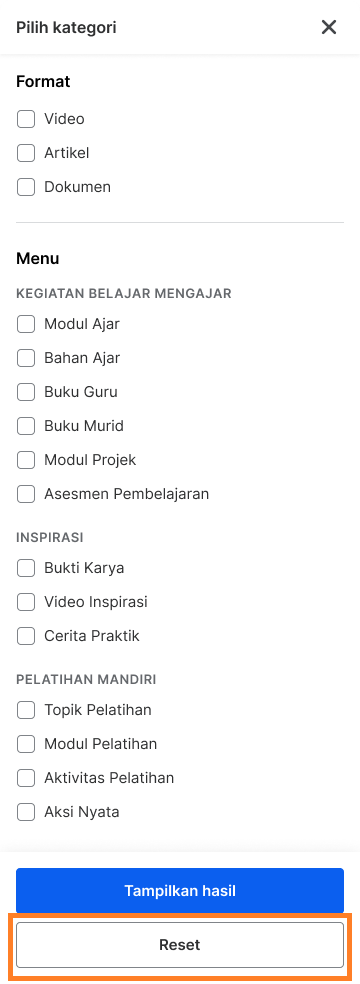Select the Bukti Karya checkbox
Viewport: 360px width, 984px height.
click(26, 568)
